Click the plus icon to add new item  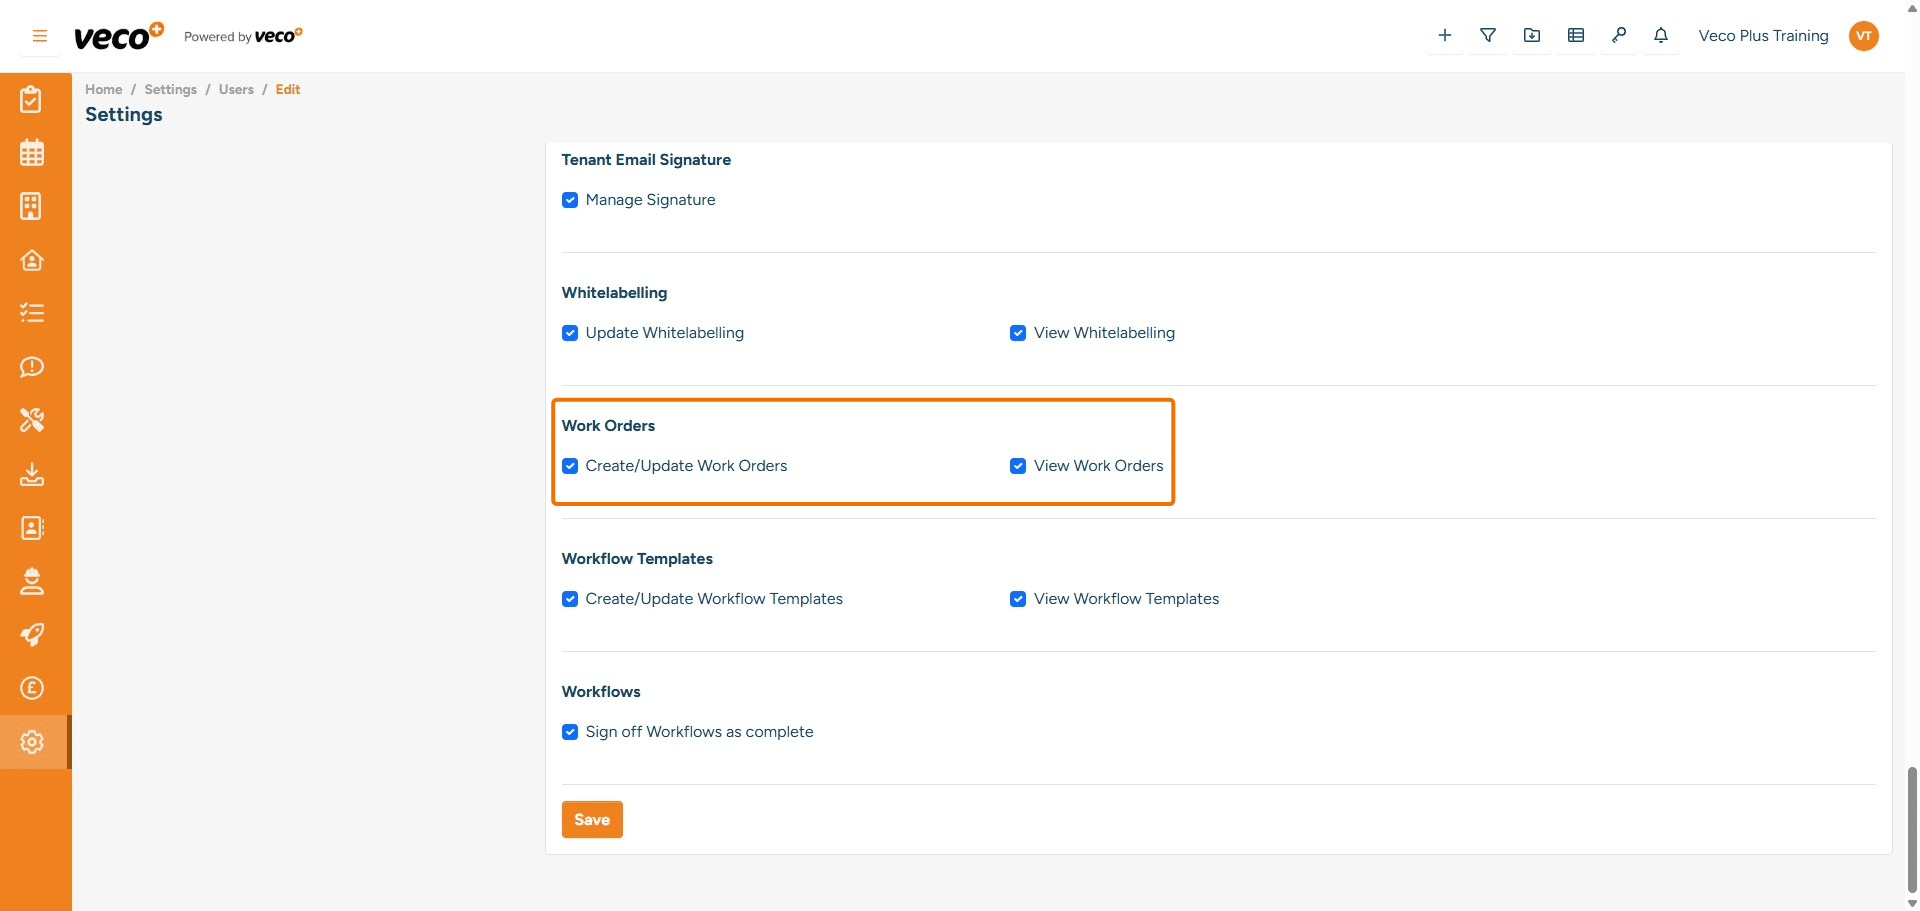[1444, 35]
